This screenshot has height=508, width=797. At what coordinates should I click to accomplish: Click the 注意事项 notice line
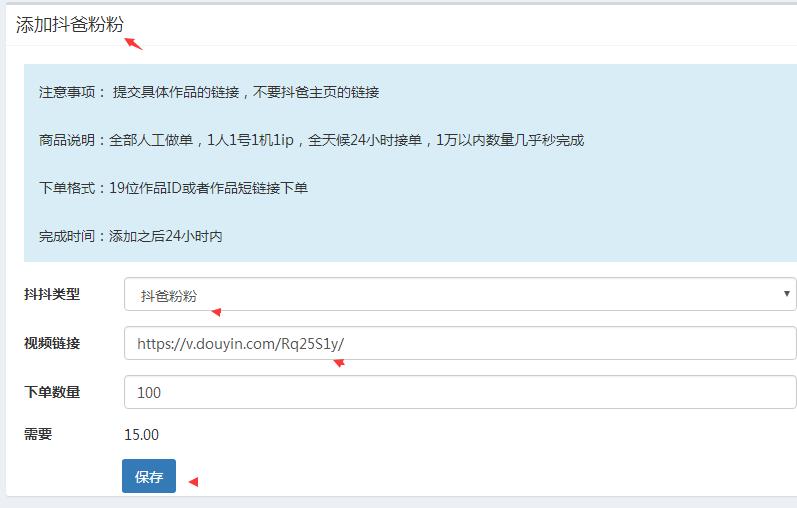(209, 92)
